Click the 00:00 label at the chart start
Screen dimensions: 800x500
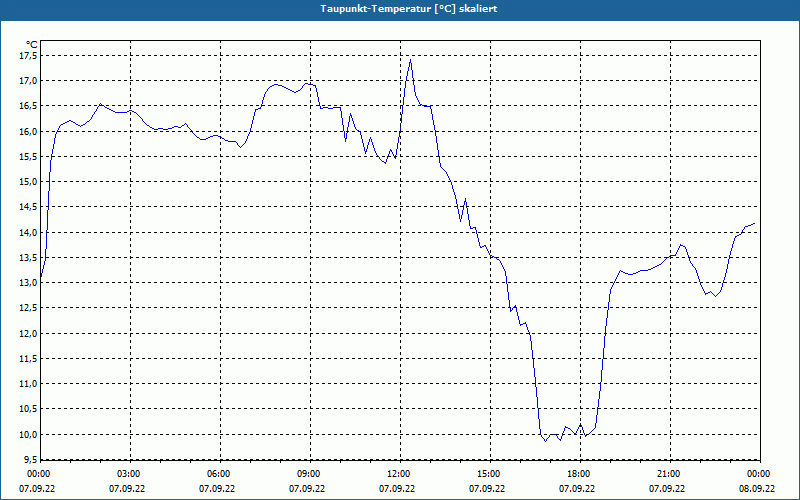tap(39, 474)
